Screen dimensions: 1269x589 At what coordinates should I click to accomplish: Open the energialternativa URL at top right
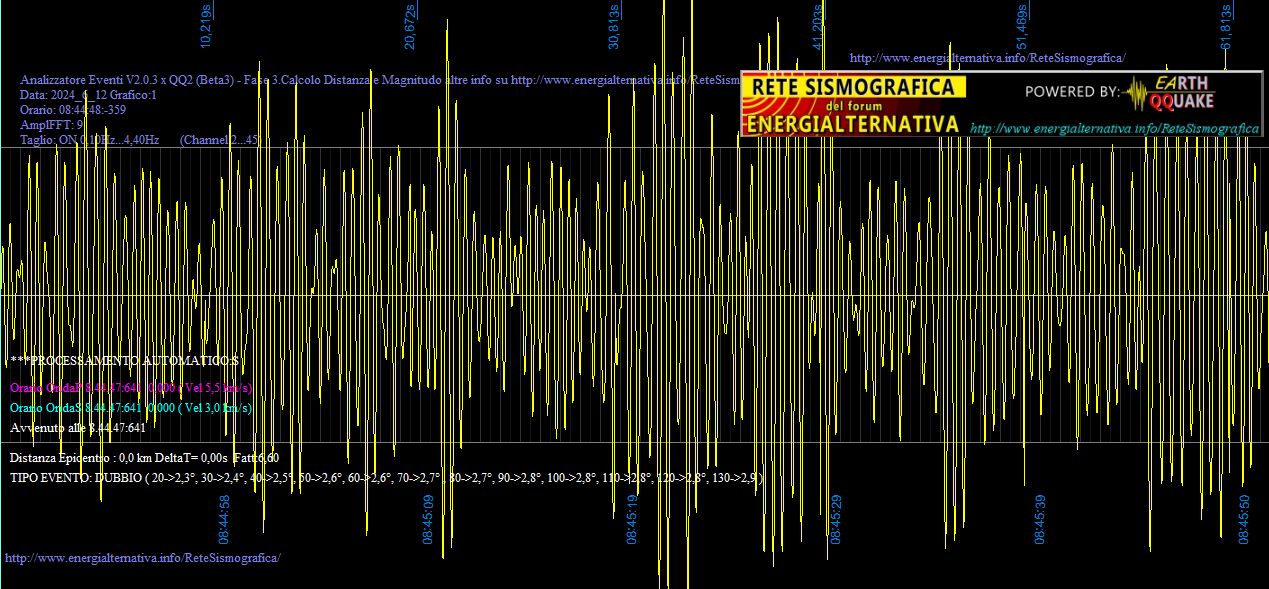(x=987, y=58)
